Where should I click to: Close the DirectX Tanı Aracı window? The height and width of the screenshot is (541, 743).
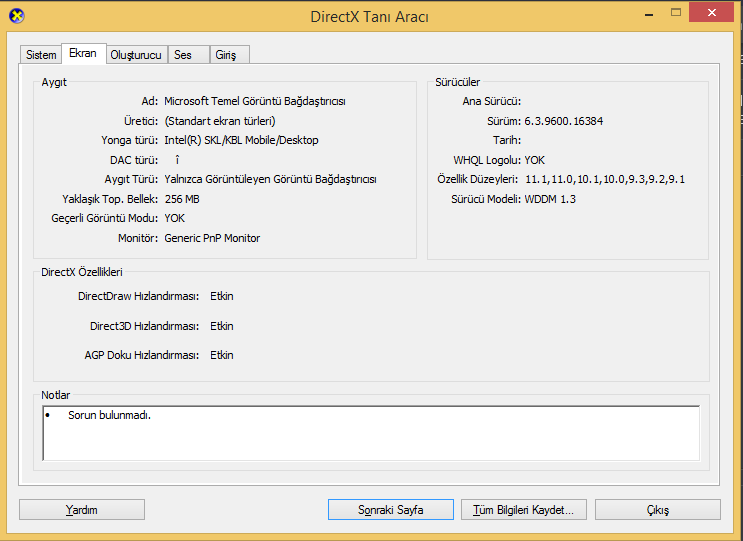(x=711, y=13)
